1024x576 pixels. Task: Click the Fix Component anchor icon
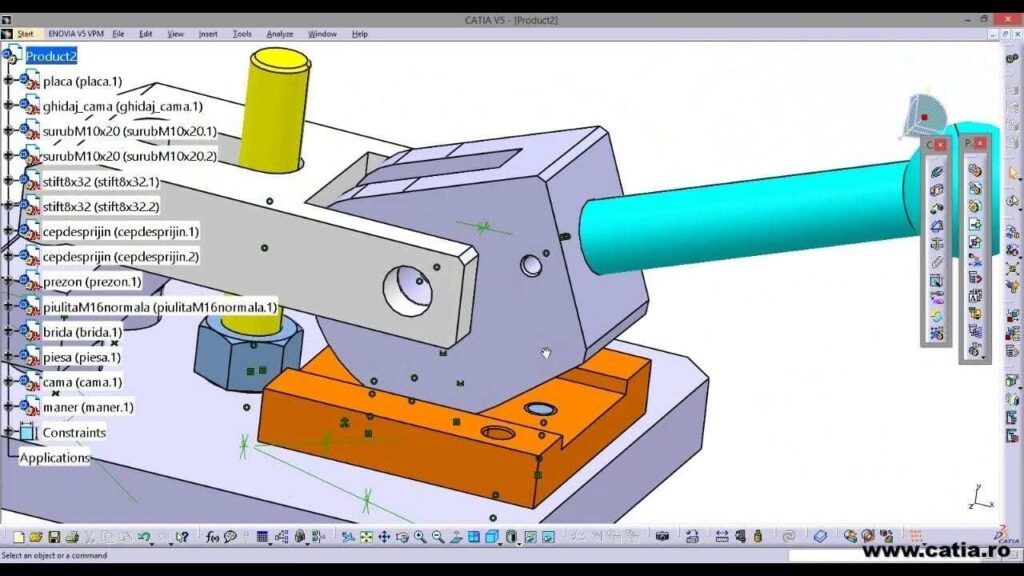tap(936, 244)
